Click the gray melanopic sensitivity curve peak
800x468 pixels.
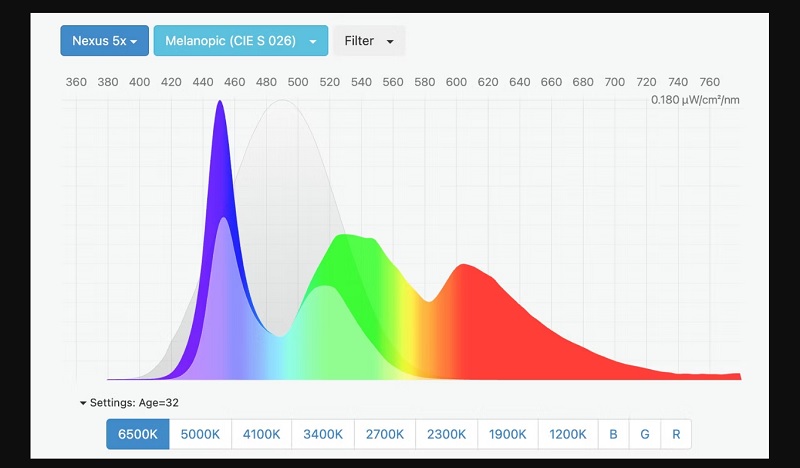(284, 105)
